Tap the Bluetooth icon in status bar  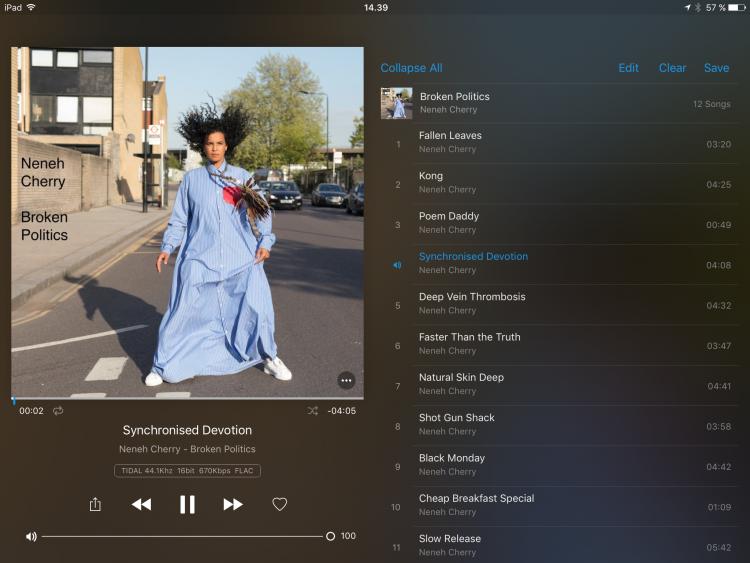[698, 8]
